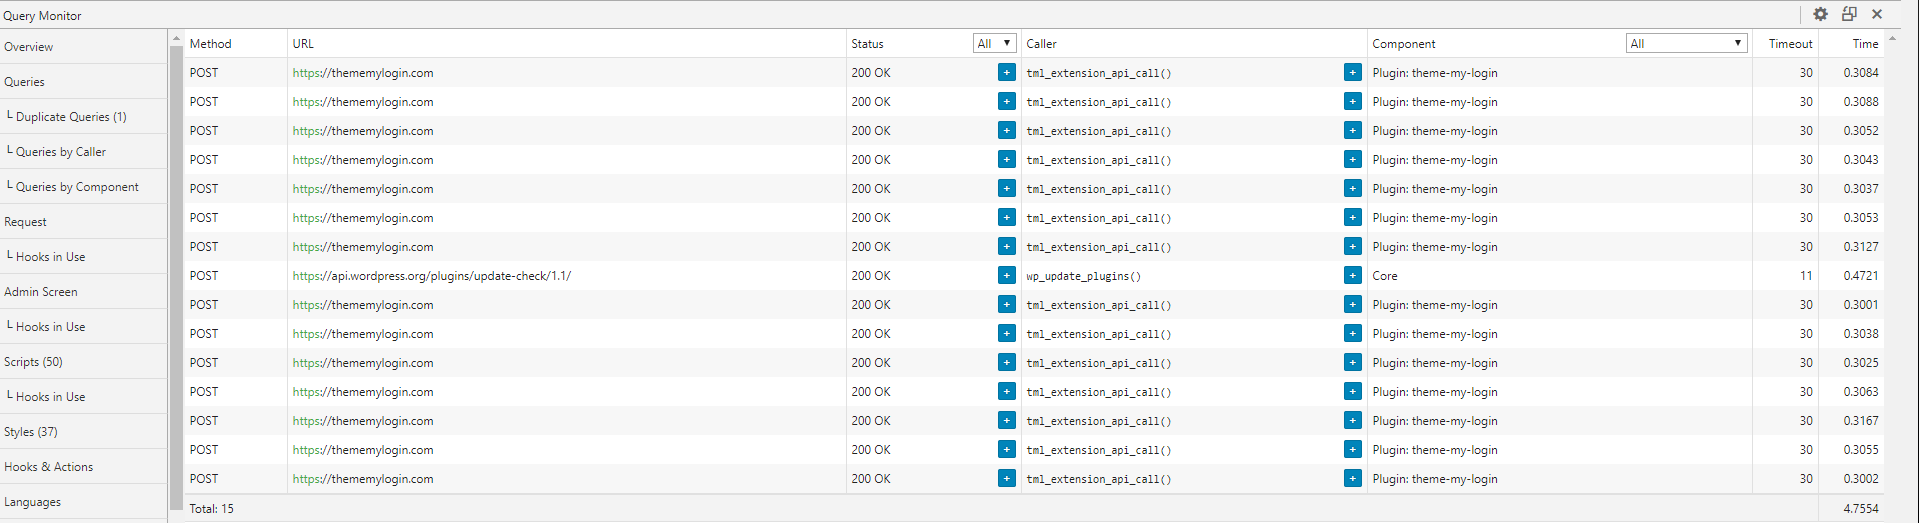
Task: Open the Hooks & Actions panel
Action: pyautogui.click(x=48, y=467)
